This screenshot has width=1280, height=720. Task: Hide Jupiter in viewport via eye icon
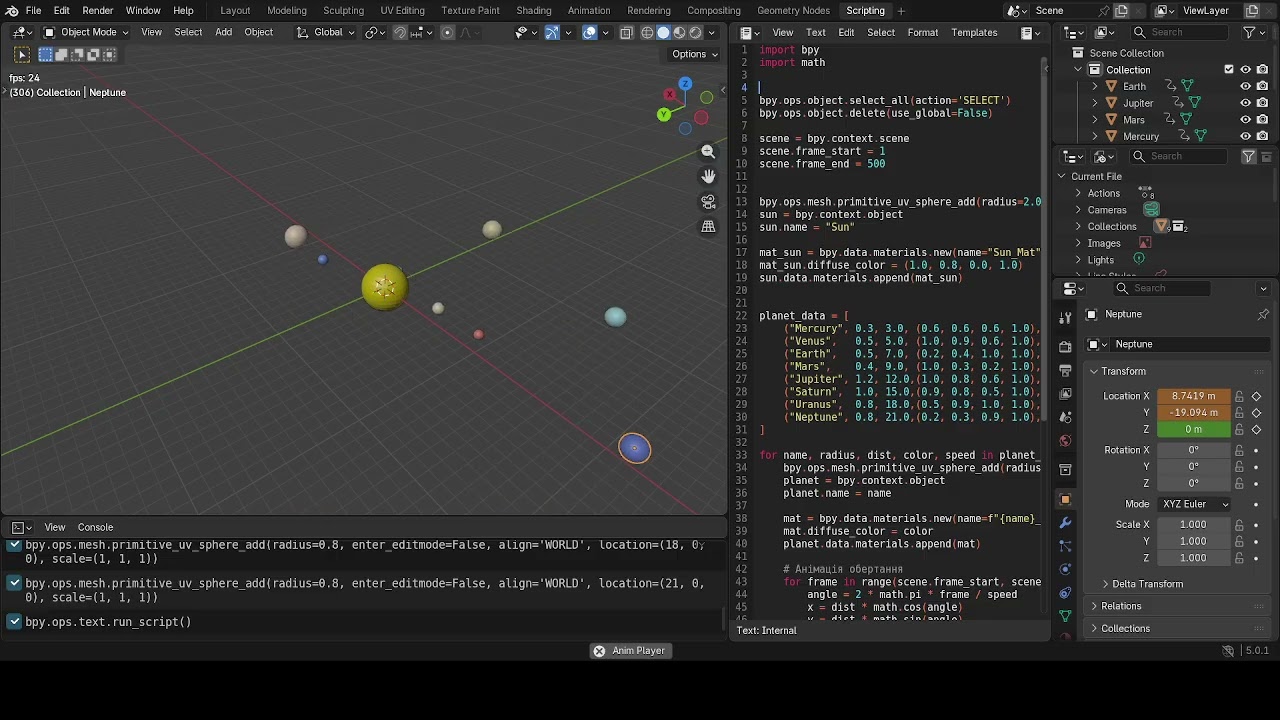(1246, 103)
